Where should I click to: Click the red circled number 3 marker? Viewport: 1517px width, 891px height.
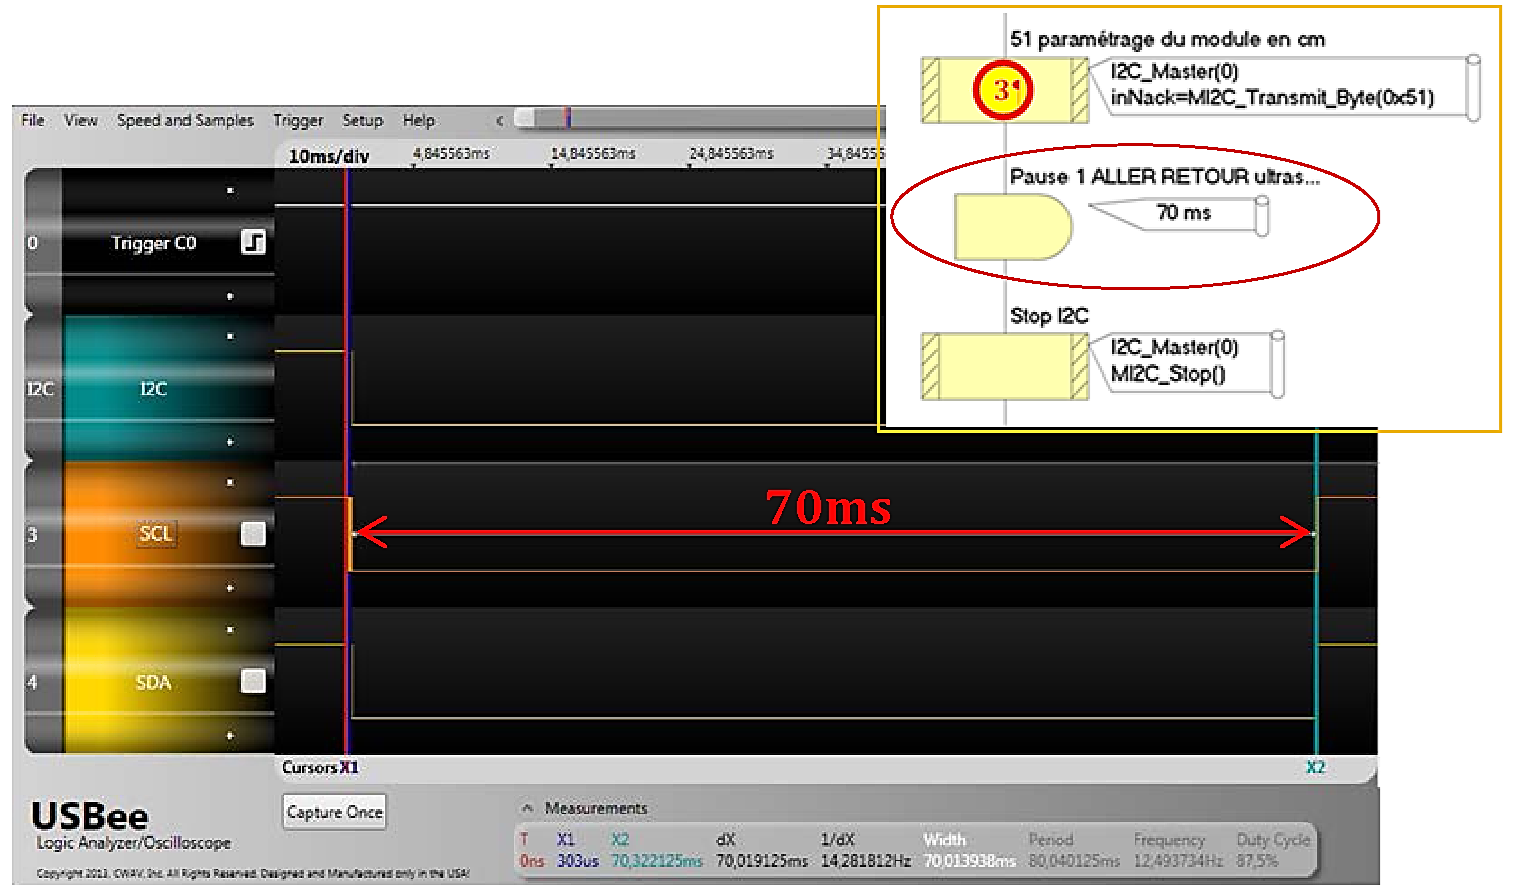point(1003,90)
